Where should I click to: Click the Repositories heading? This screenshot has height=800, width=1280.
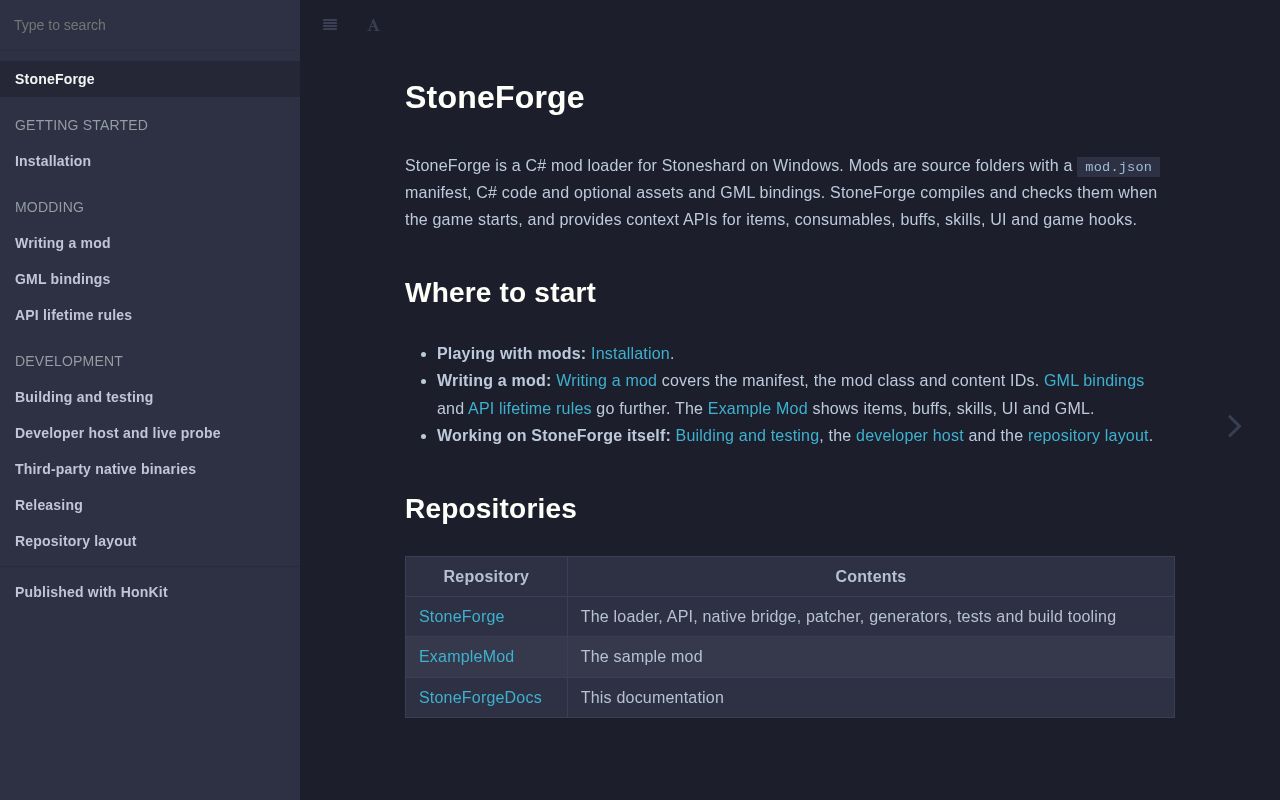pos(491,509)
